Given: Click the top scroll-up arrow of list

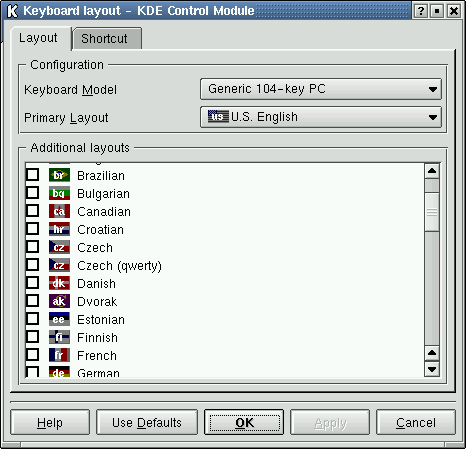Looking at the screenshot, I should click(x=432, y=171).
